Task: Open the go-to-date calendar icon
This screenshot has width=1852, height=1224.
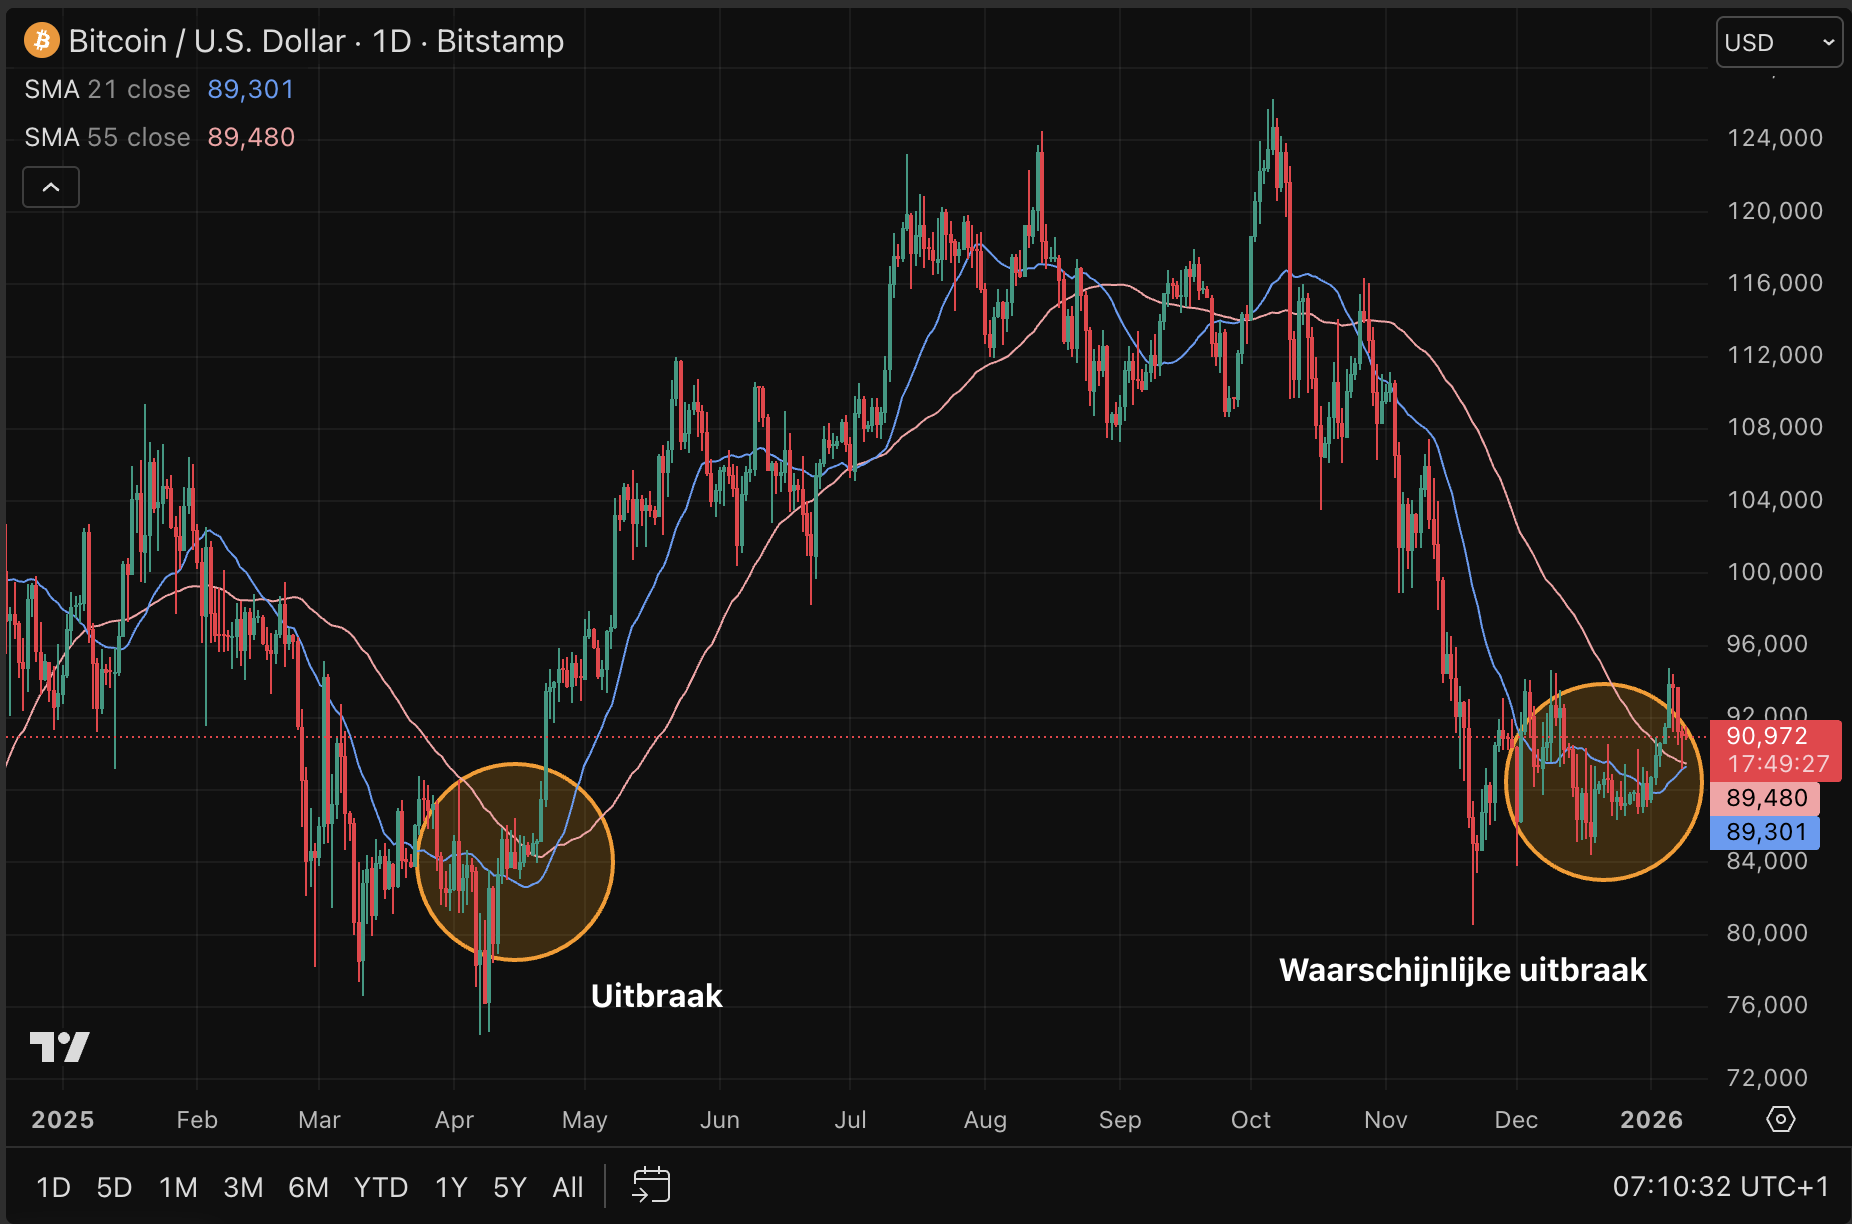Action: (651, 1186)
